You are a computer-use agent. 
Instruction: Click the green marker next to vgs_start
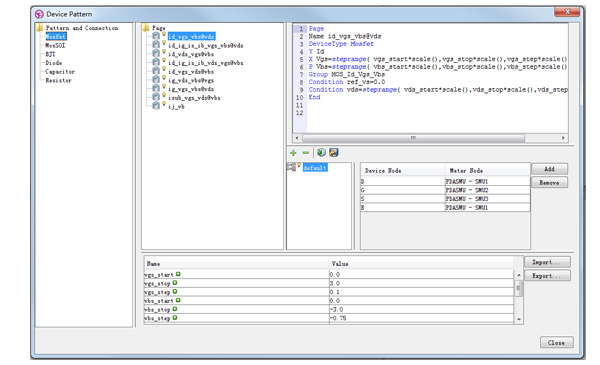click(178, 274)
